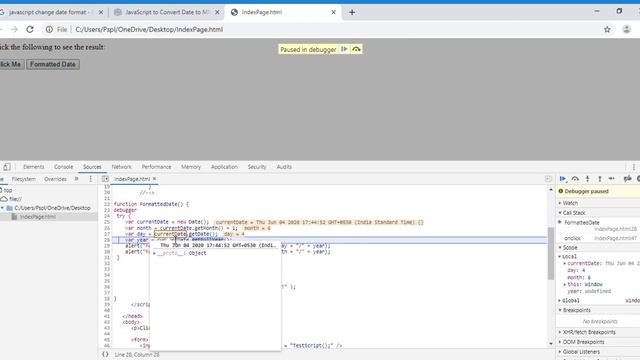Open the Memory tab
Screen dimensions: 640x360
pyautogui.click(x=191, y=167)
